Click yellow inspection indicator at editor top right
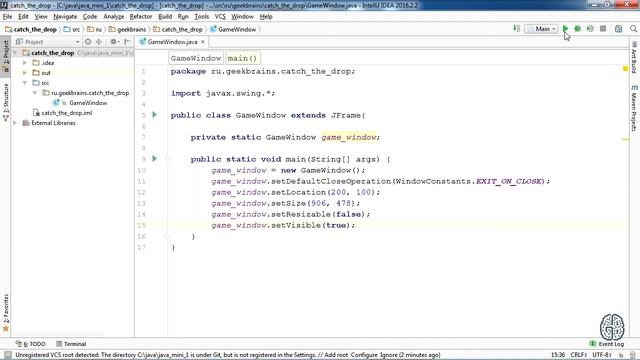This screenshot has width=640, height=360. 625,69
